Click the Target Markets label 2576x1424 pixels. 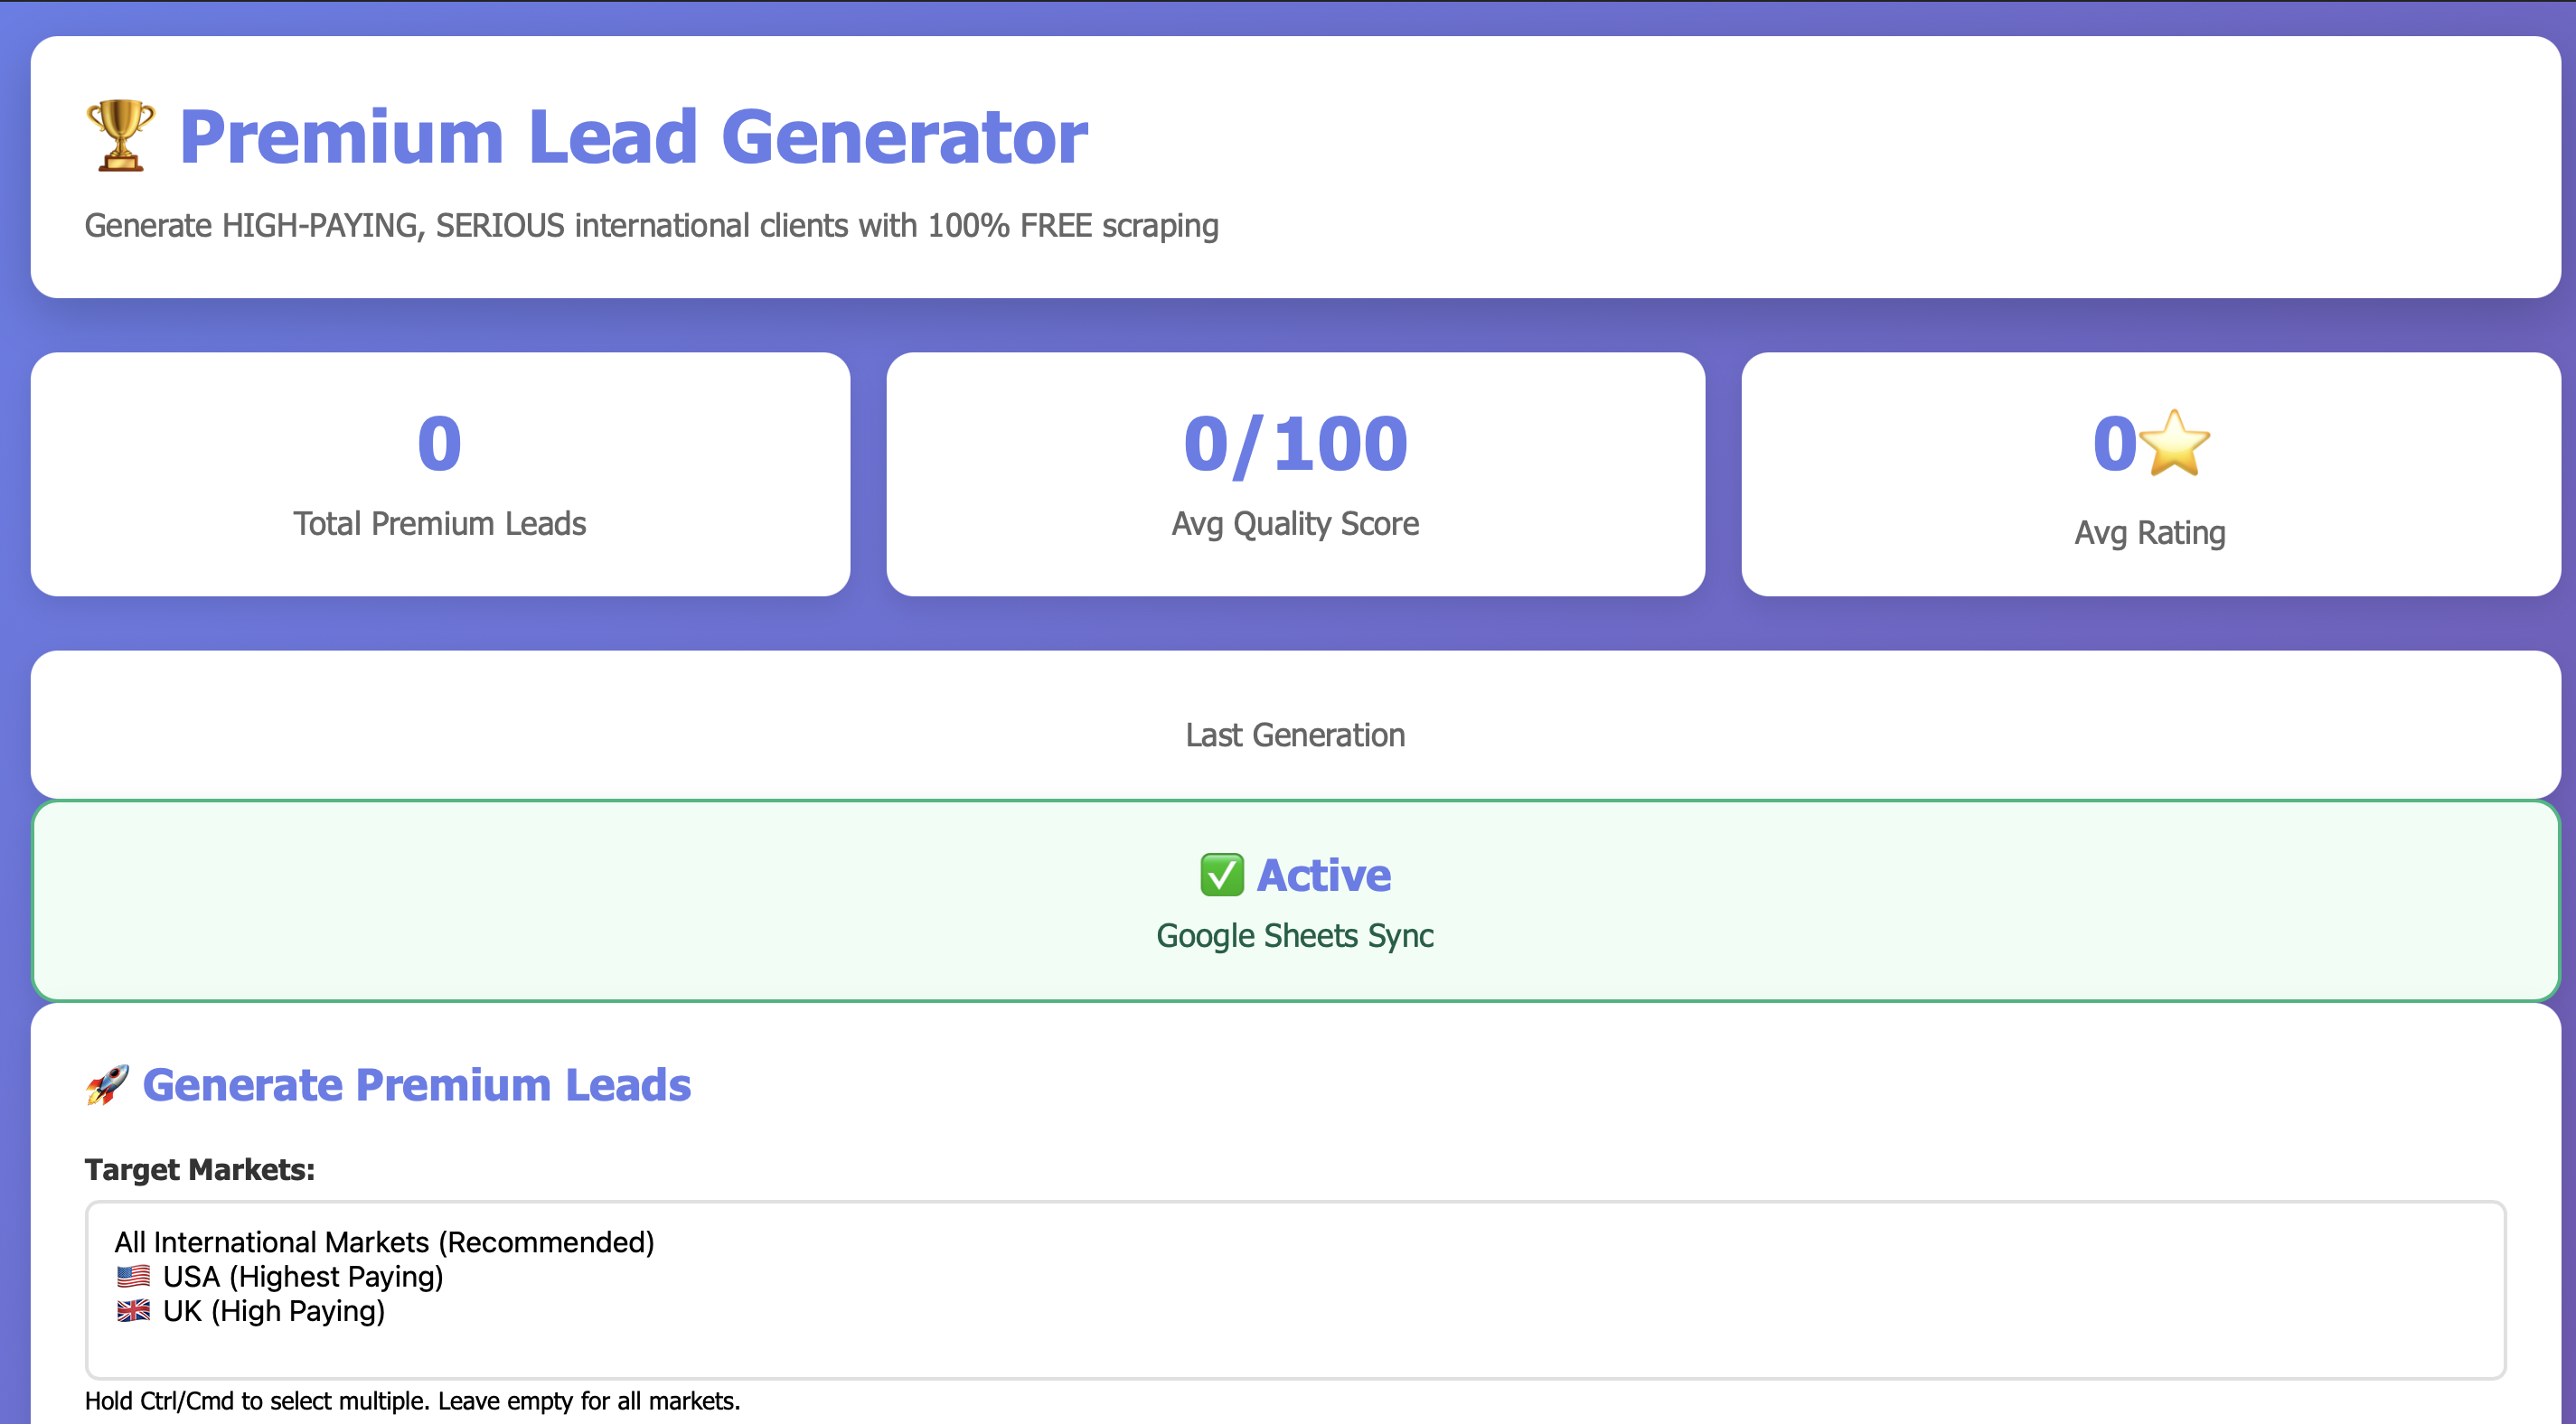click(199, 1169)
